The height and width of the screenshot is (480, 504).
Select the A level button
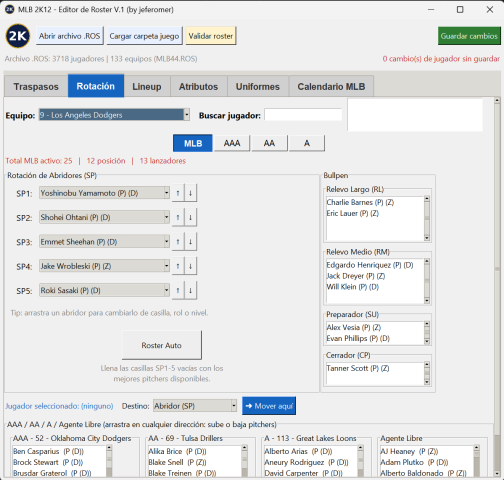tap(307, 143)
